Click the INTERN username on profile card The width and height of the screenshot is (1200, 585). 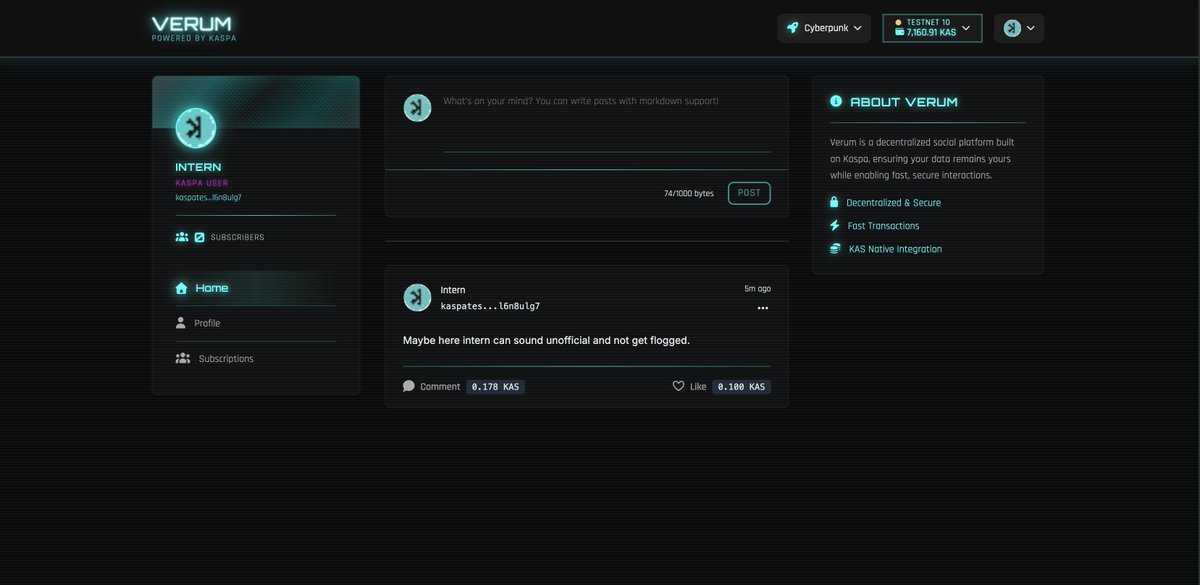198,167
